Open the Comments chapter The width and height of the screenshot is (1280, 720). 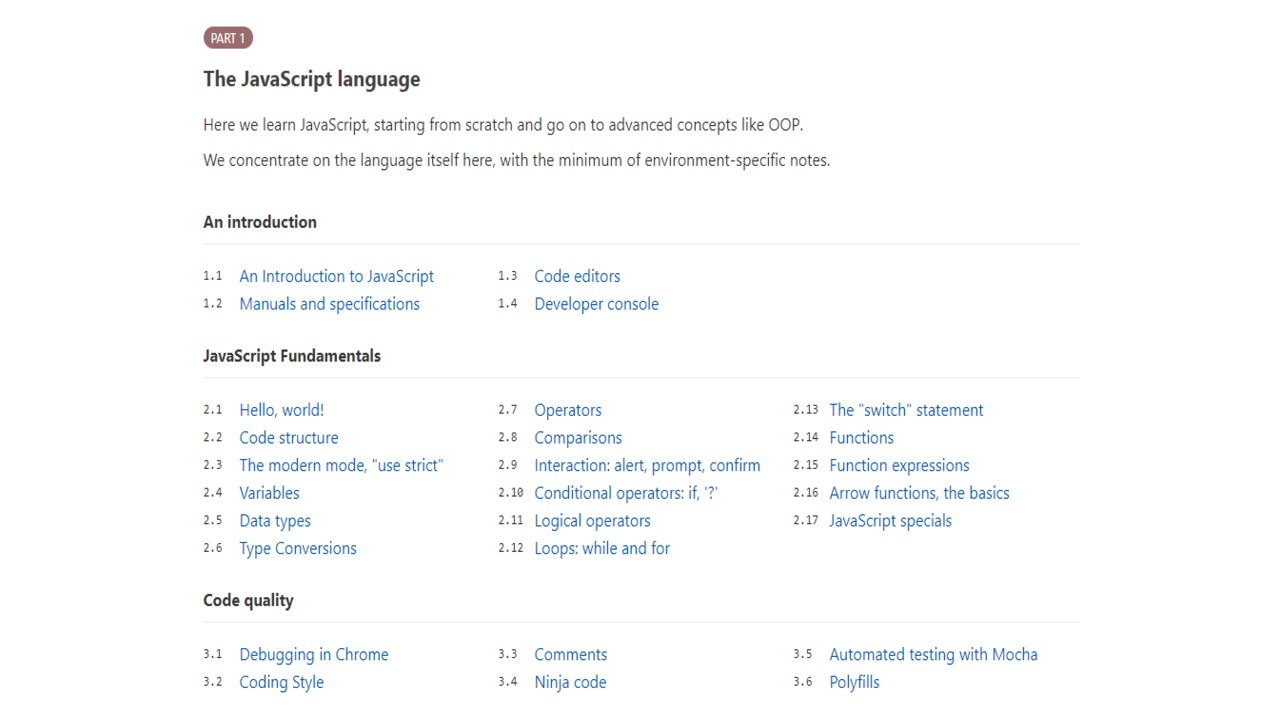pyautogui.click(x=570, y=655)
